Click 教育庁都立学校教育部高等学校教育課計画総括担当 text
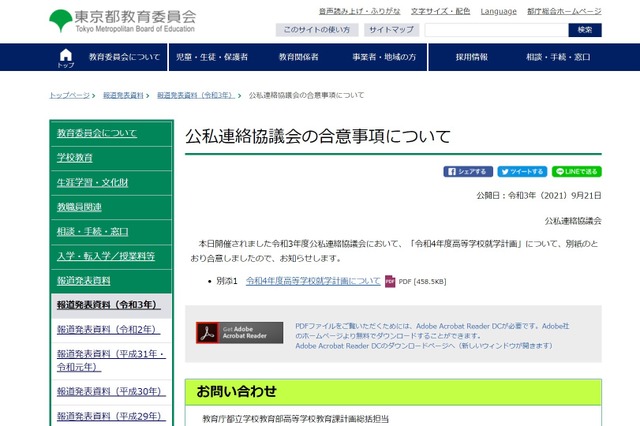The width and height of the screenshot is (640, 426). tap(296, 419)
